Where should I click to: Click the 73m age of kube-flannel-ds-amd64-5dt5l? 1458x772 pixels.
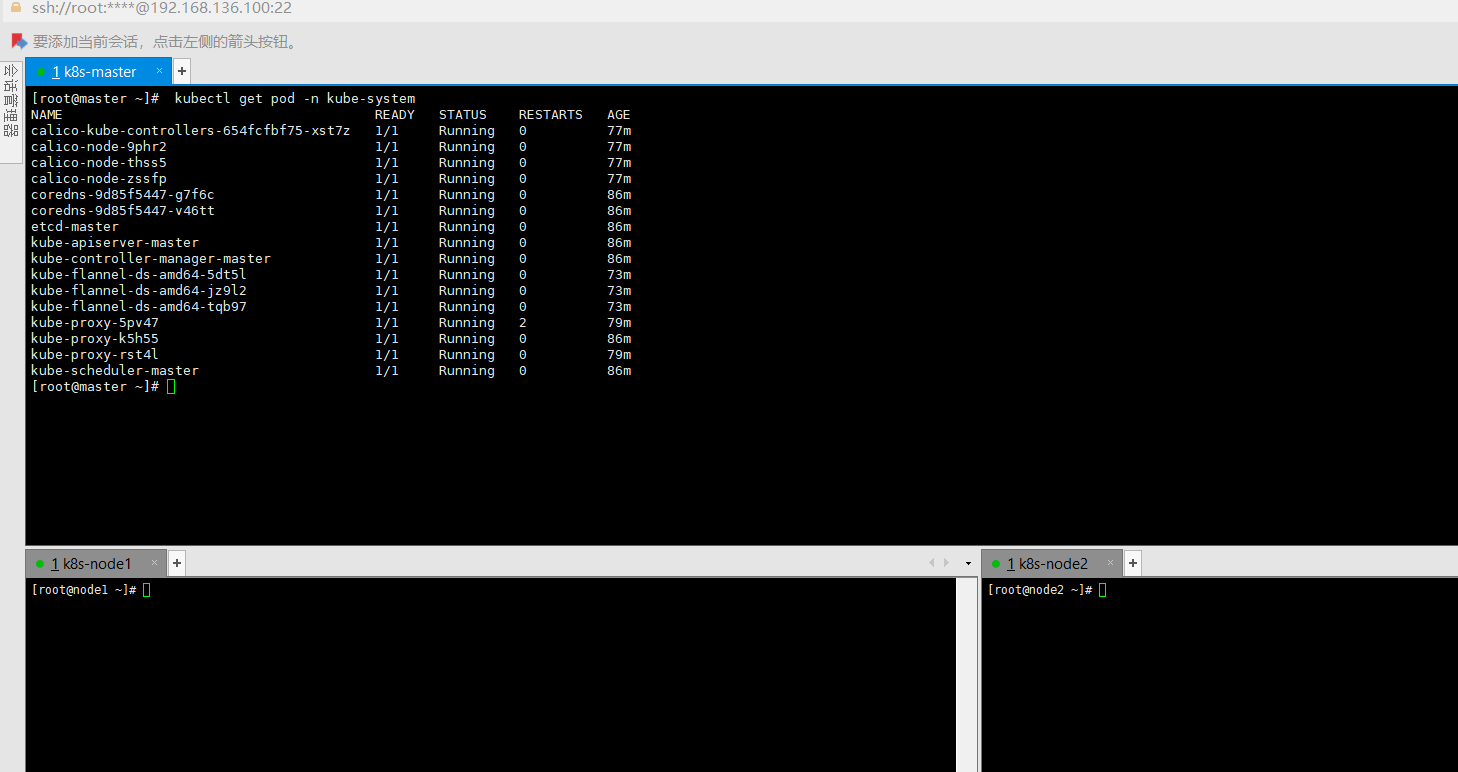(619, 274)
